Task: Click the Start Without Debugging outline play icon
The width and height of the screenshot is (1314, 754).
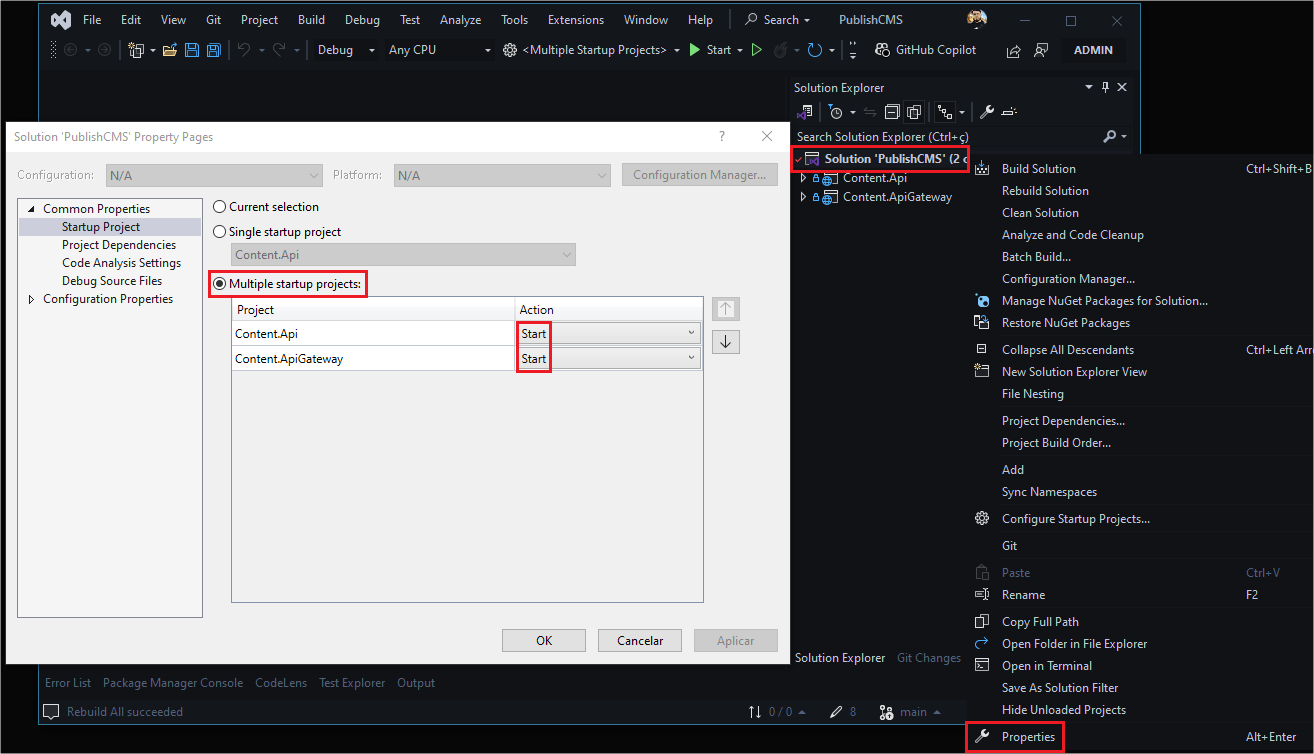Action: click(757, 50)
